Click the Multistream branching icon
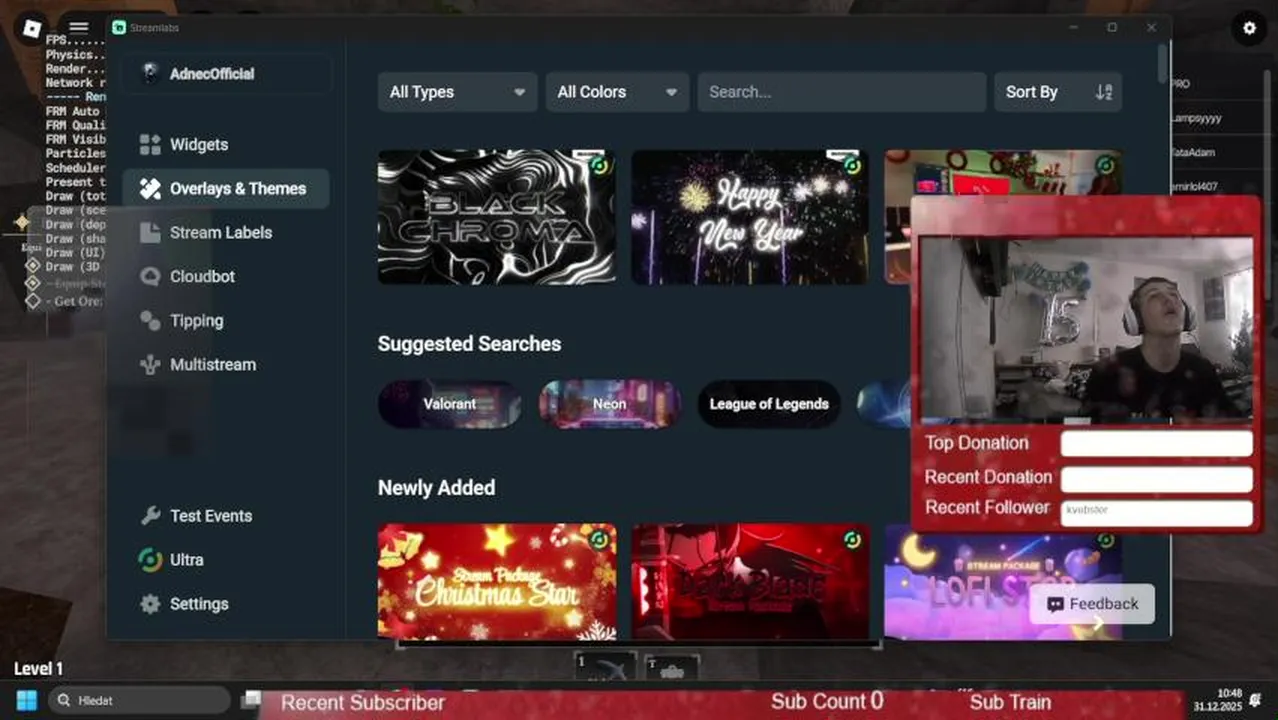The width and height of the screenshot is (1278, 720). coord(150,365)
